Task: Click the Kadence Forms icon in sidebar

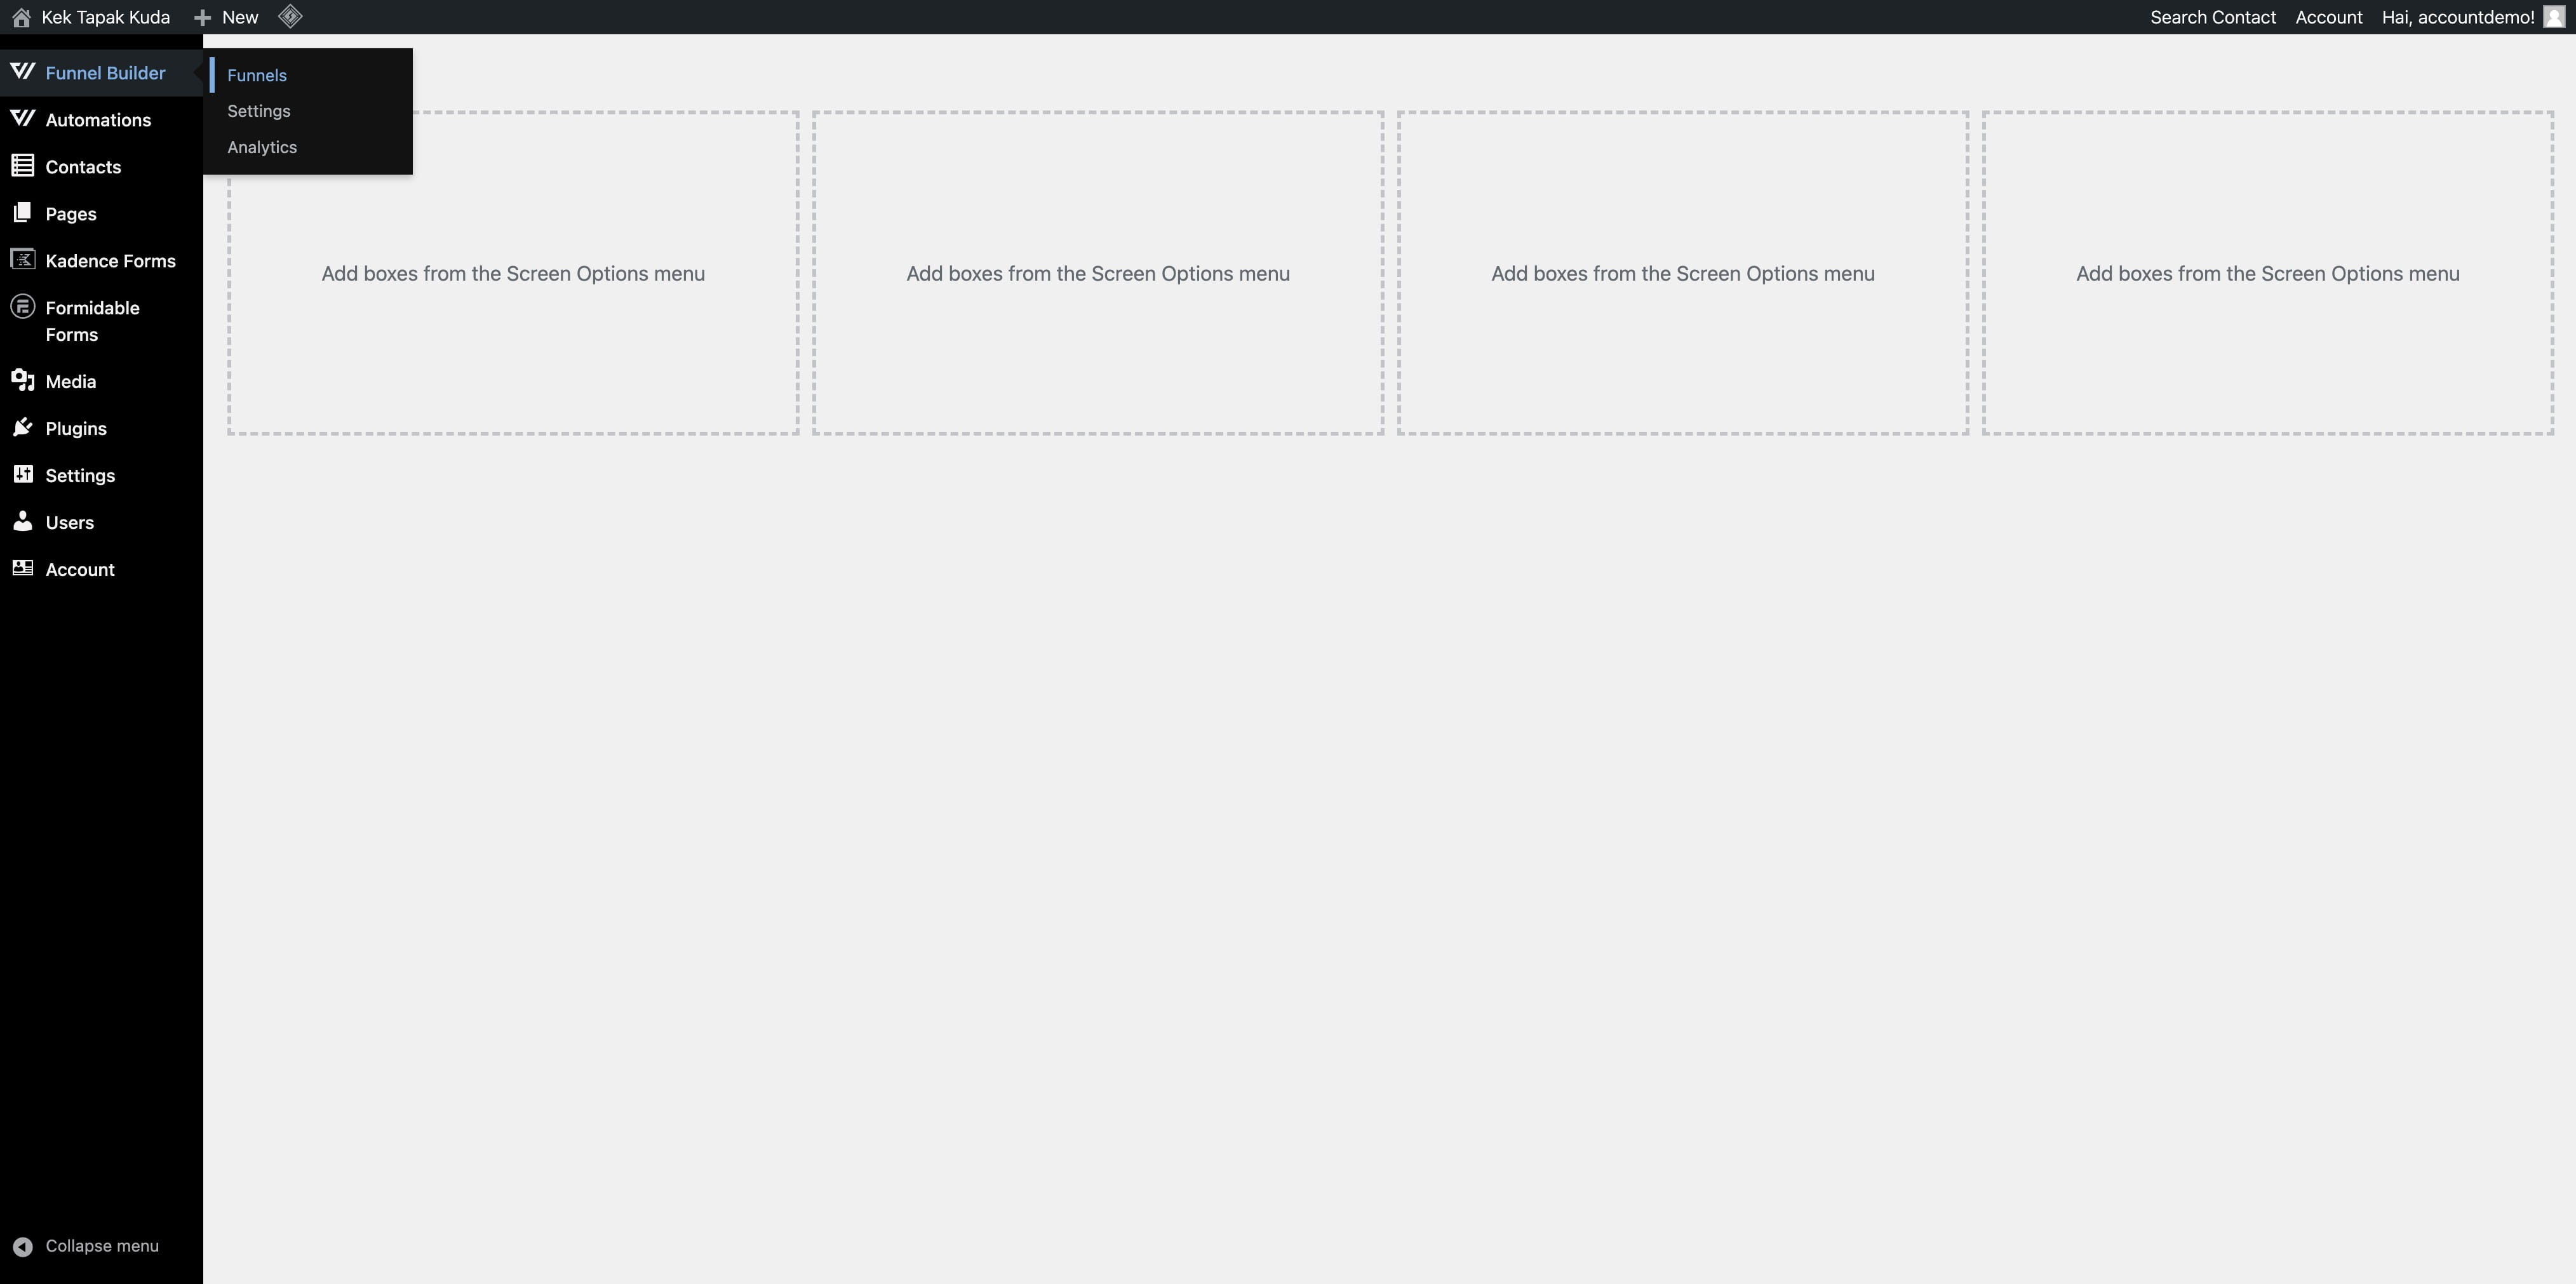Action: 23,260
